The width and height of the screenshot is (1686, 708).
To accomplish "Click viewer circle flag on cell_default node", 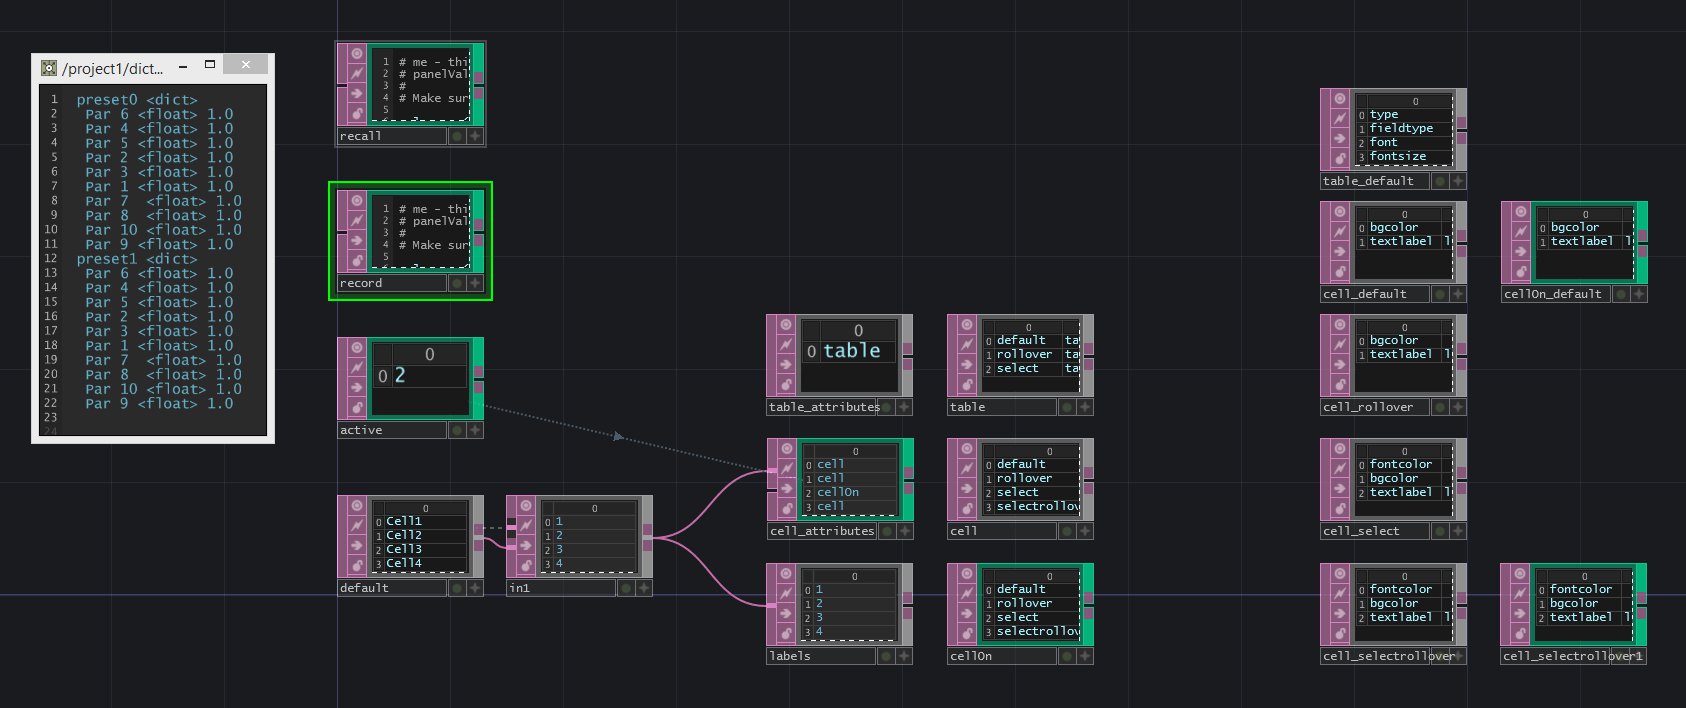I will pyautogui.click(x=1340, y=212).
